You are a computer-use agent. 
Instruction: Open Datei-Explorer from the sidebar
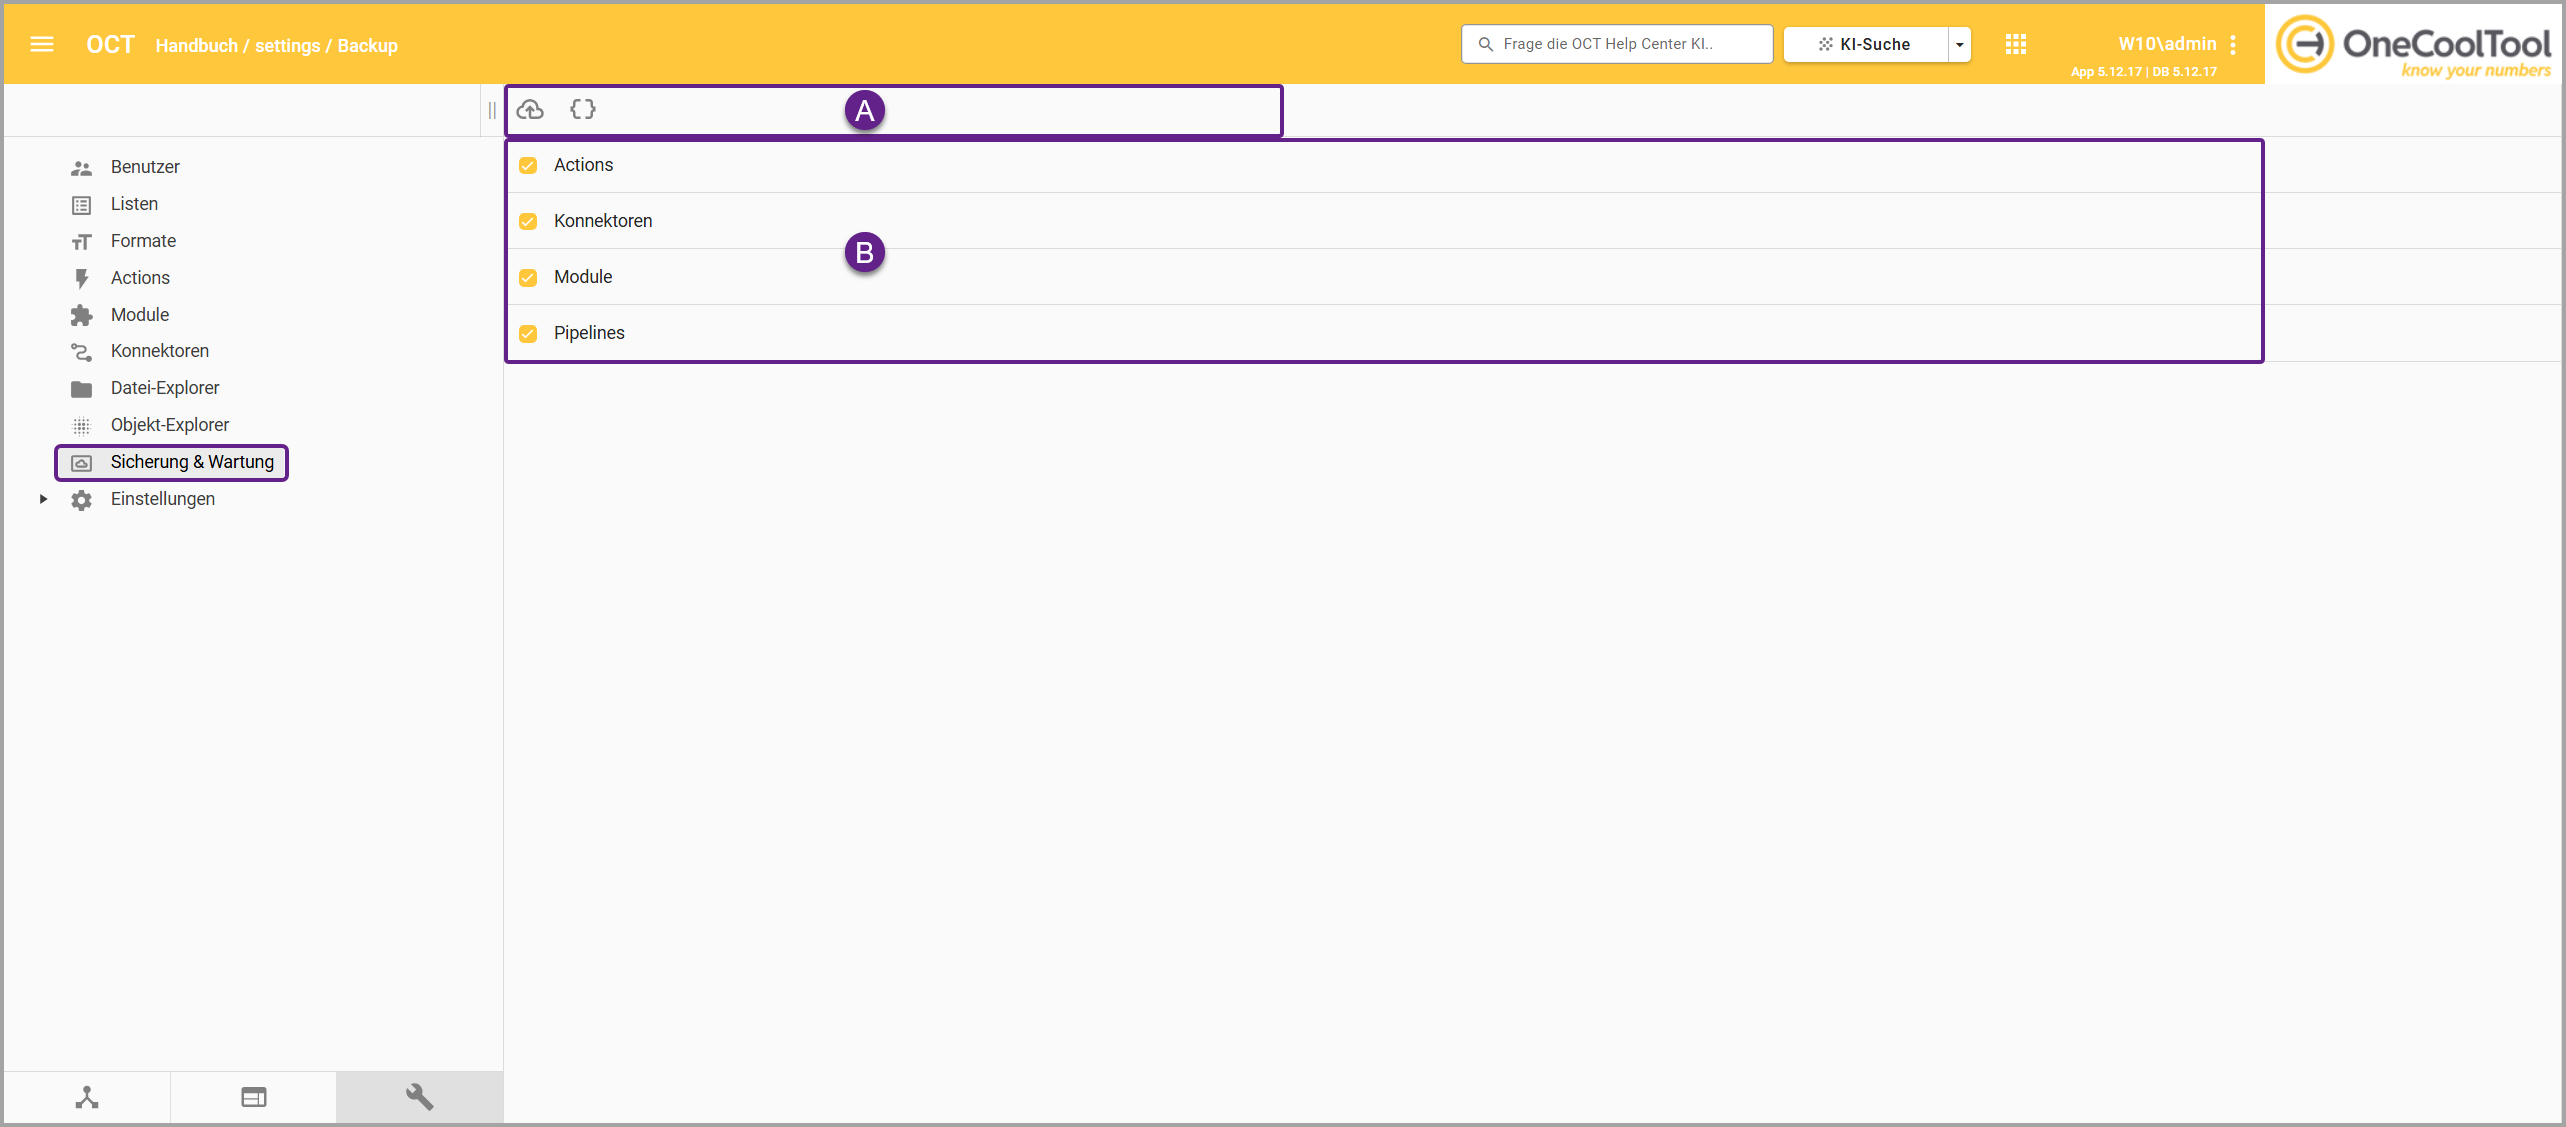[x=164, y=388]
